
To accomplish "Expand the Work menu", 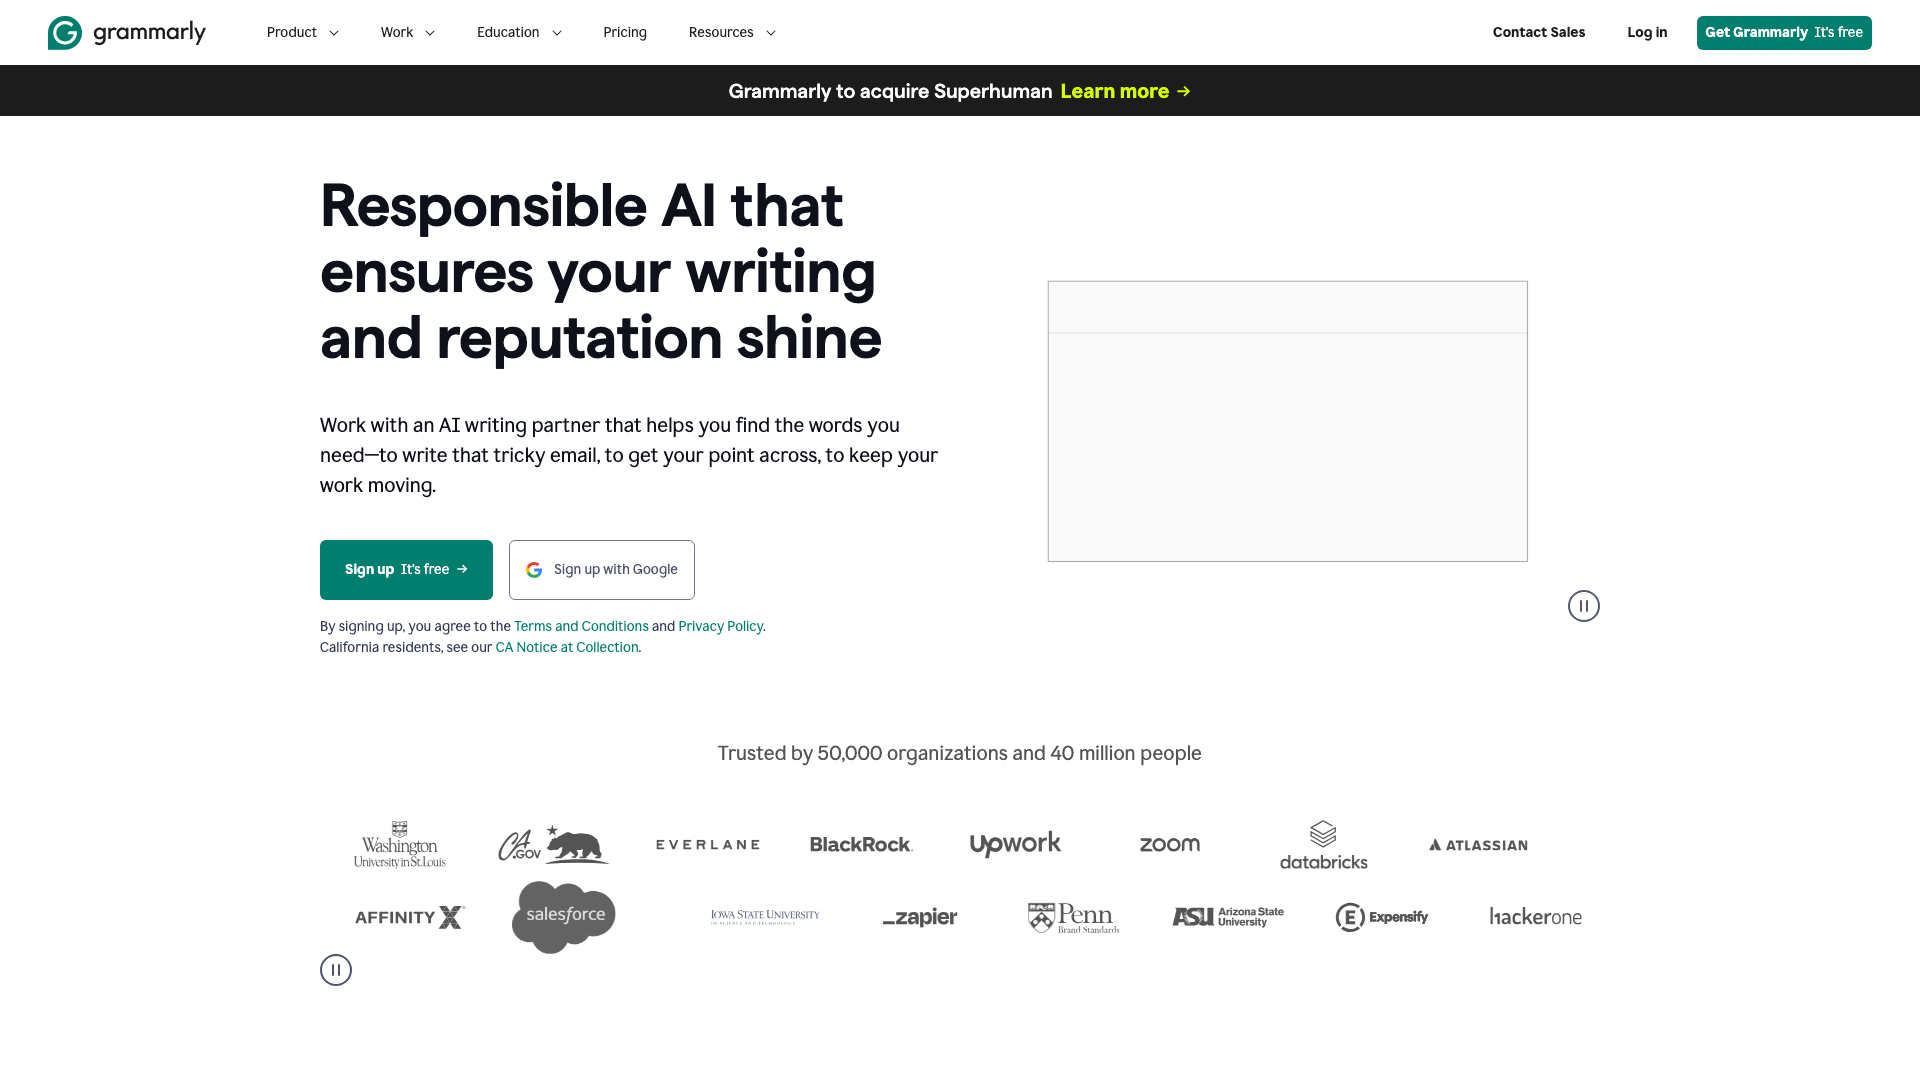I will (x=407, y=32).
